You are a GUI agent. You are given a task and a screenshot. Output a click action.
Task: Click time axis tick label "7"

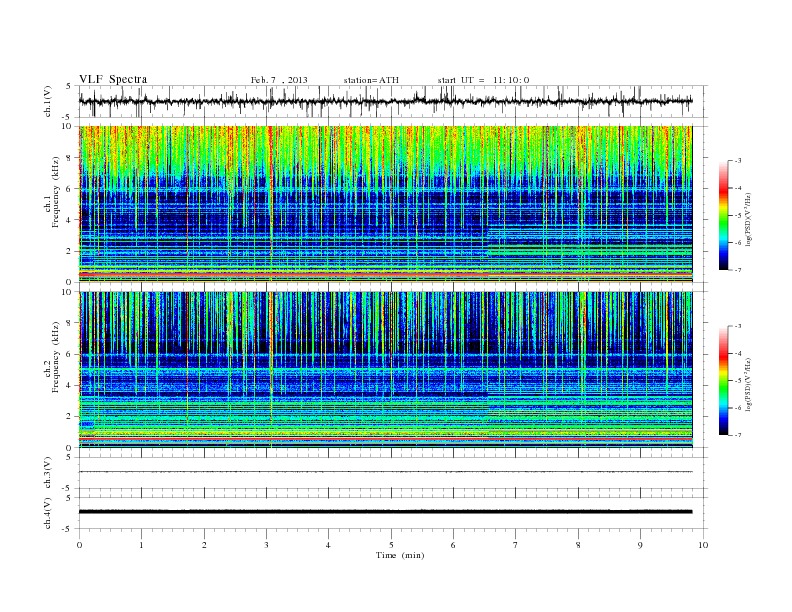click(x=516, y=545)
